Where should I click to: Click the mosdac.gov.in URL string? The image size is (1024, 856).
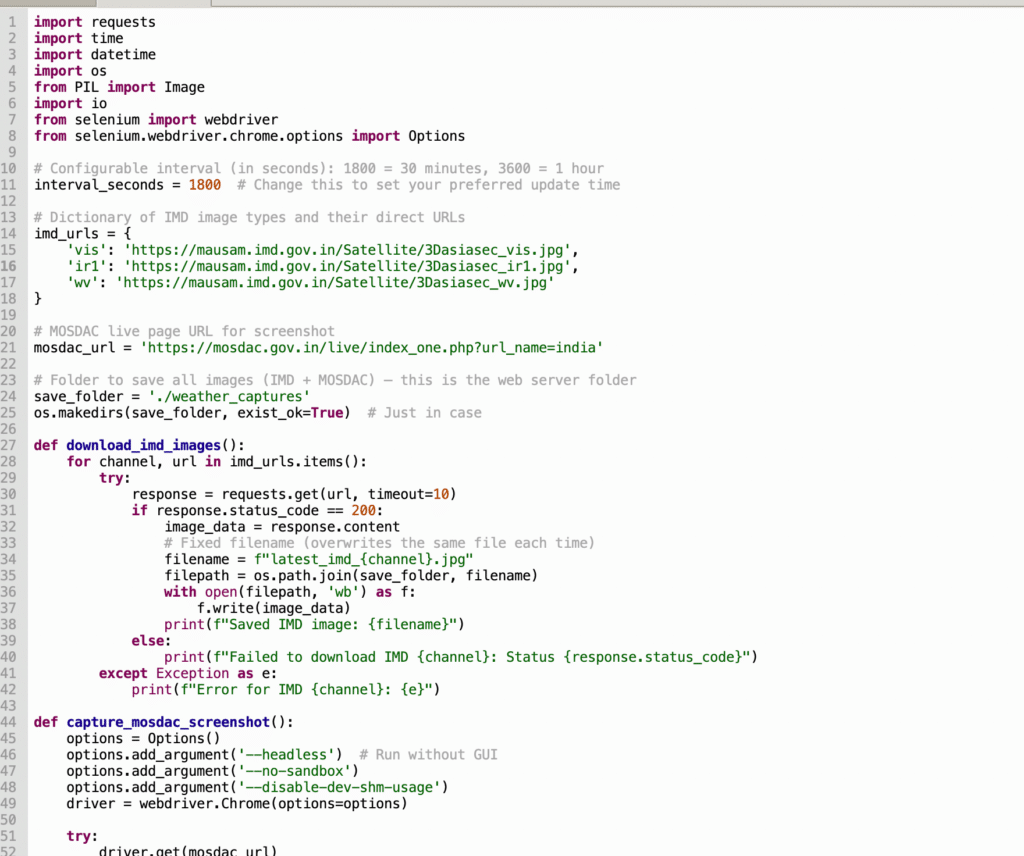(x=372, y=348)
